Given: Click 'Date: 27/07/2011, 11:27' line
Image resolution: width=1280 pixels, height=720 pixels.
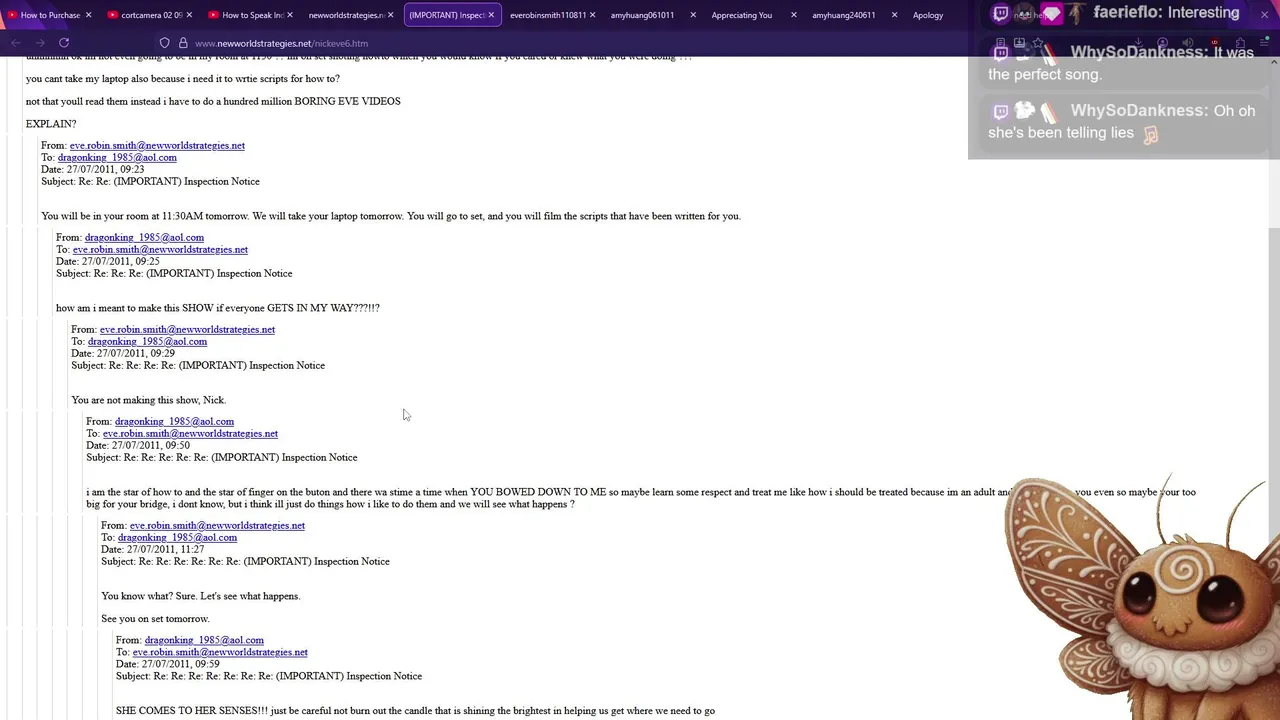Looking at the screenshot, I should [x=152, y=549].
